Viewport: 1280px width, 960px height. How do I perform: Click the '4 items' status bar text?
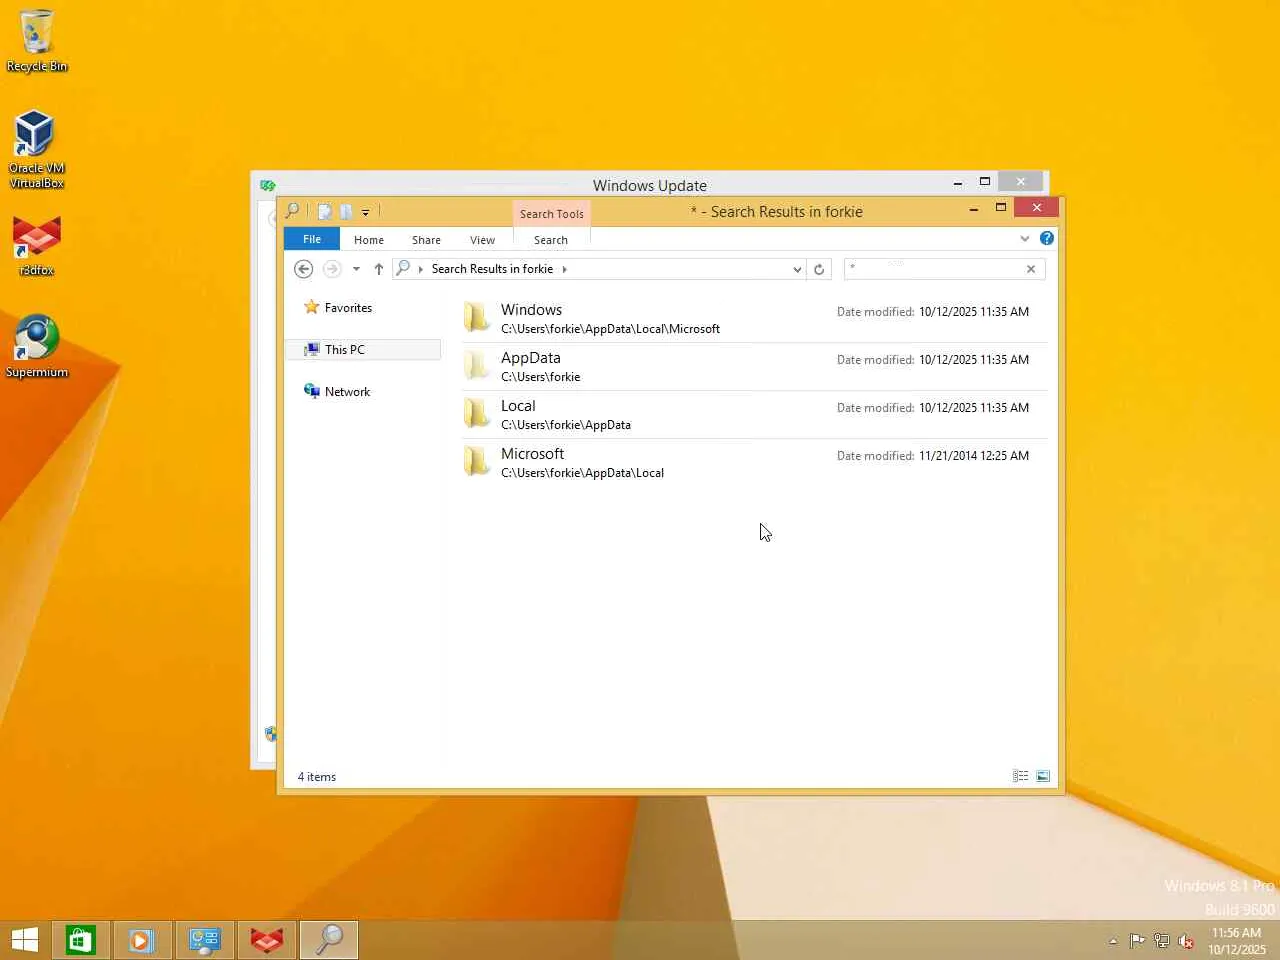(x=317, y=777)
